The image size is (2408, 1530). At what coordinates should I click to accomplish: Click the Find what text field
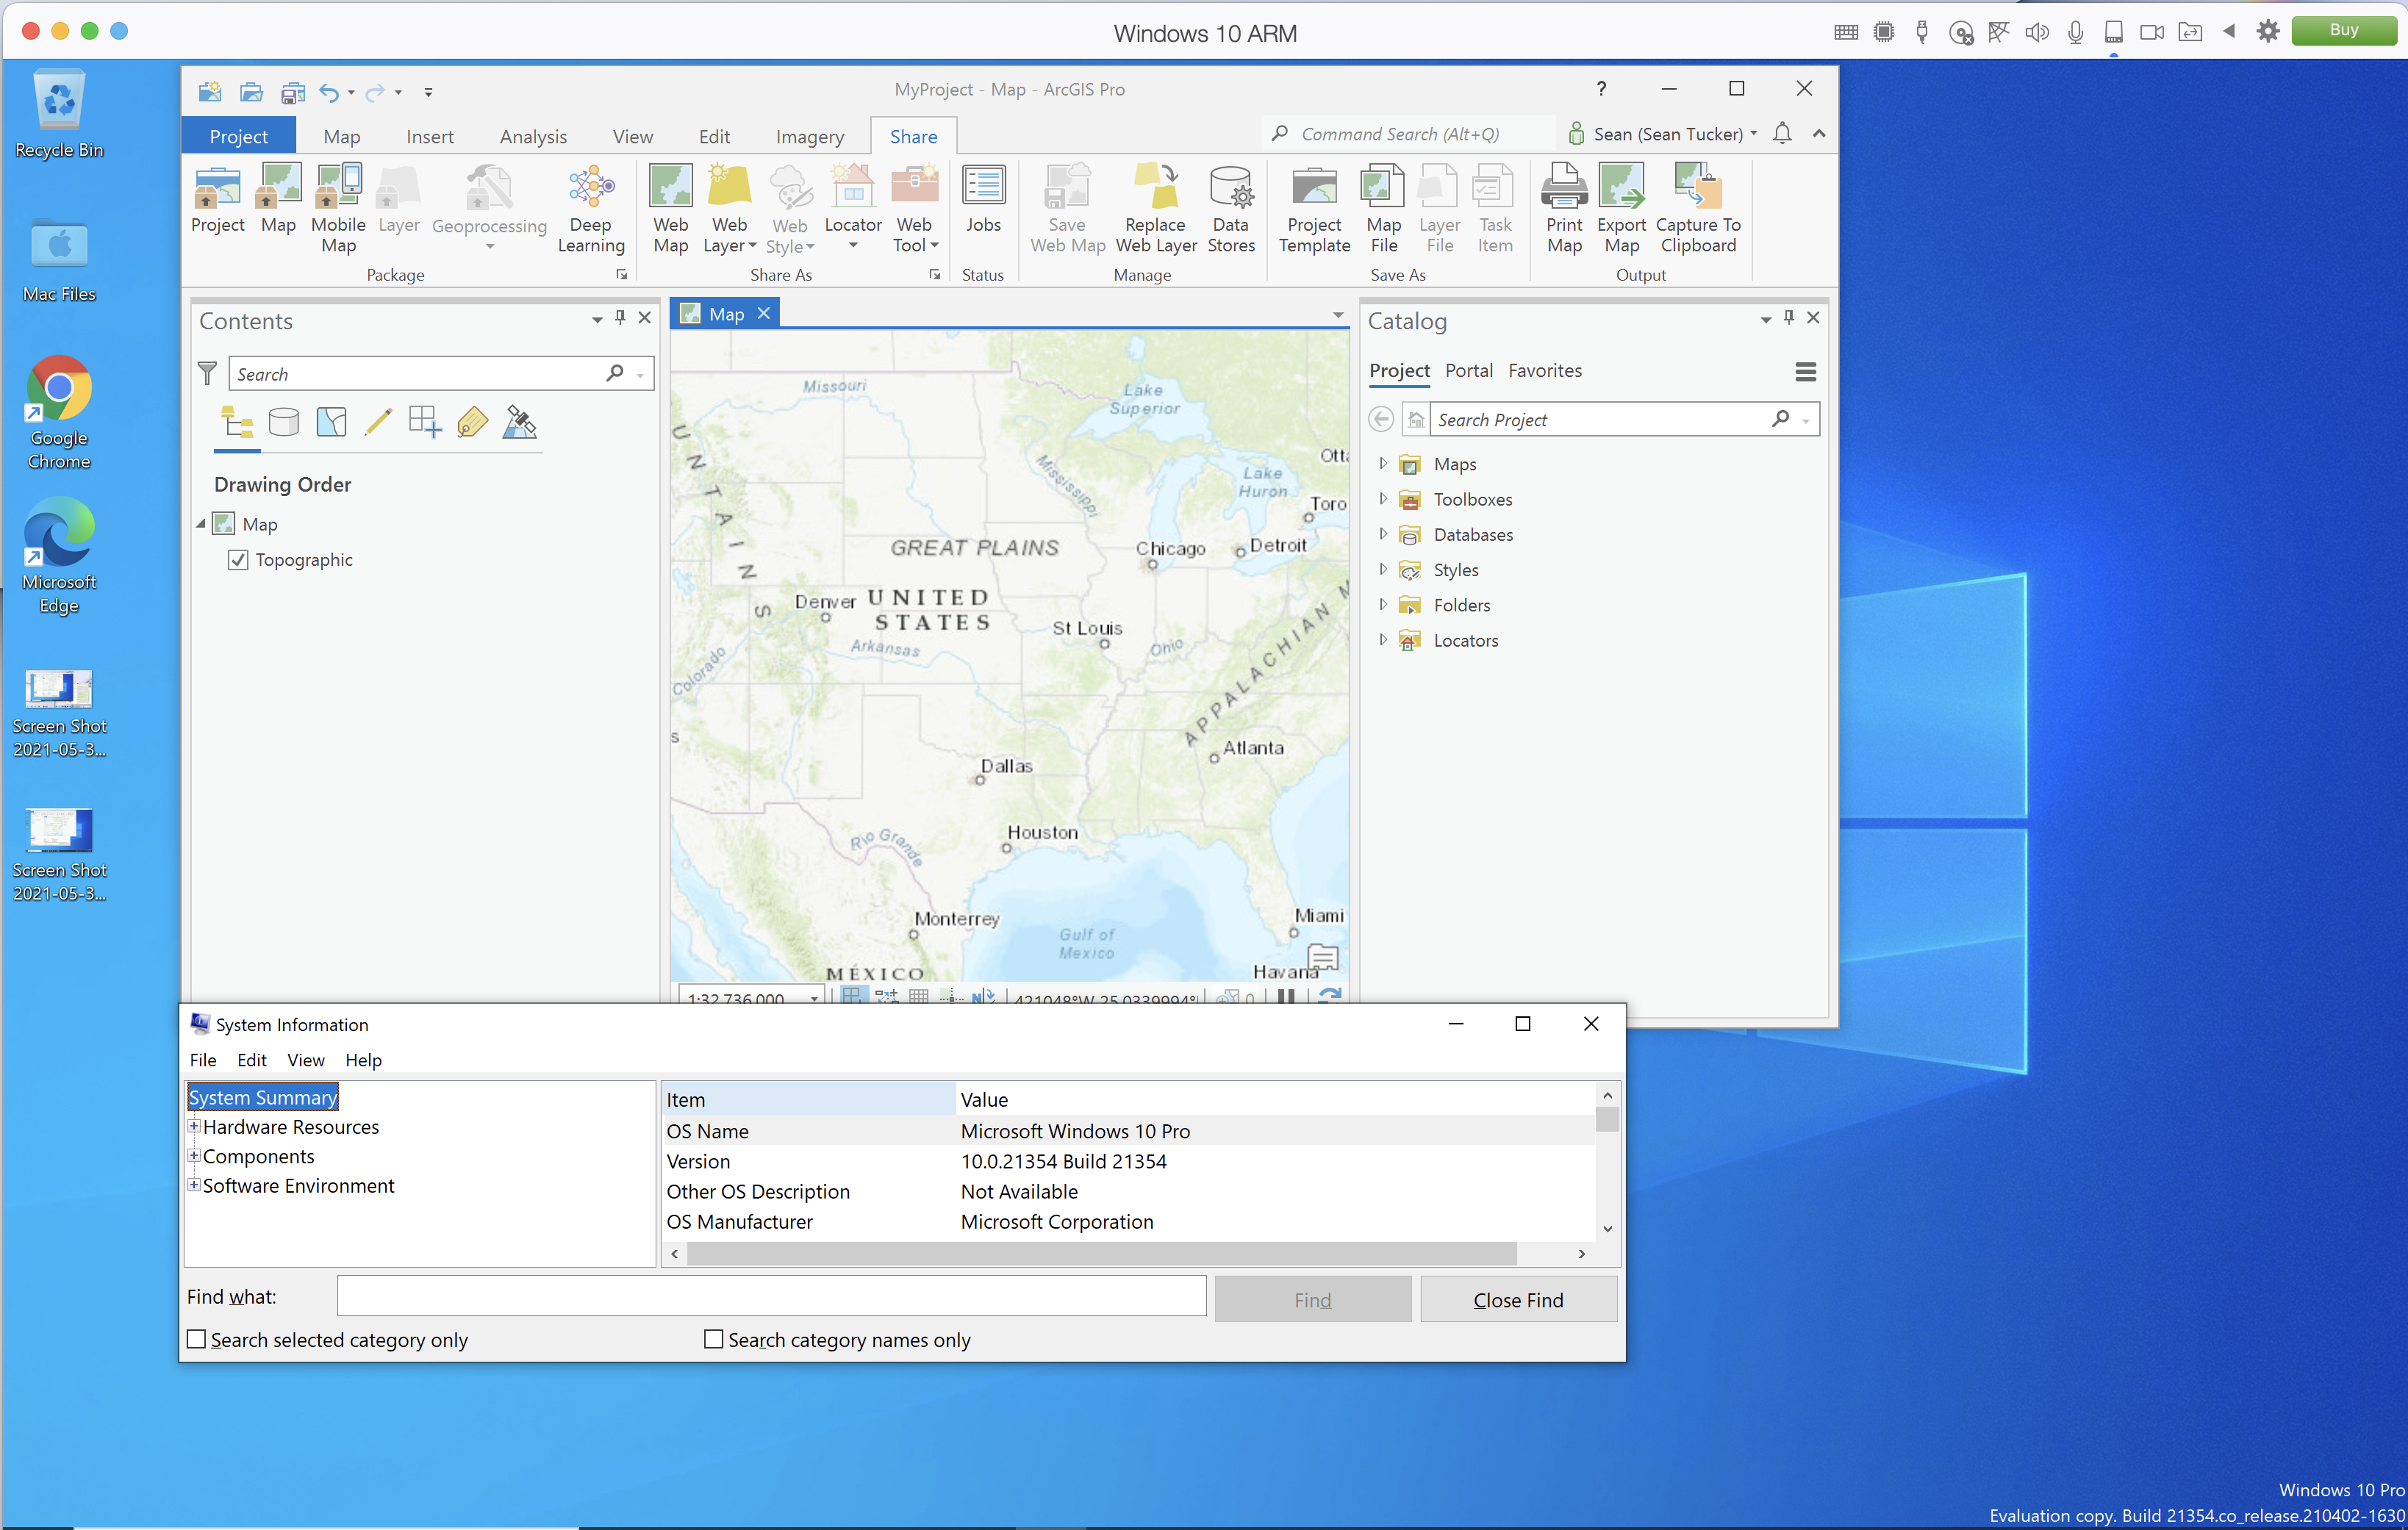pos(771,1296)
